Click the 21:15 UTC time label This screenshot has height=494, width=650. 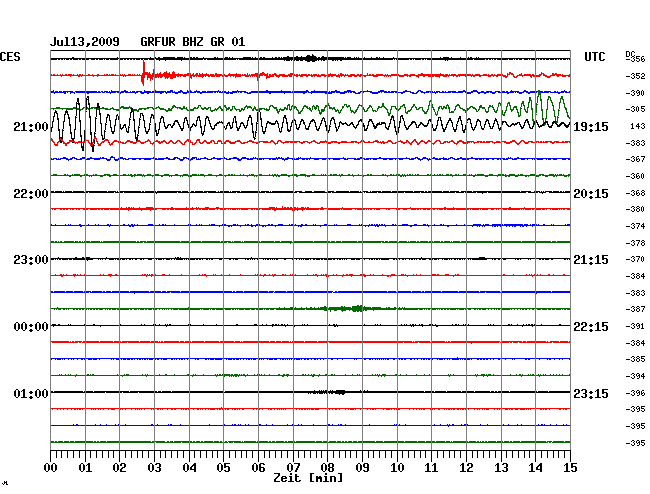(591, 260)
